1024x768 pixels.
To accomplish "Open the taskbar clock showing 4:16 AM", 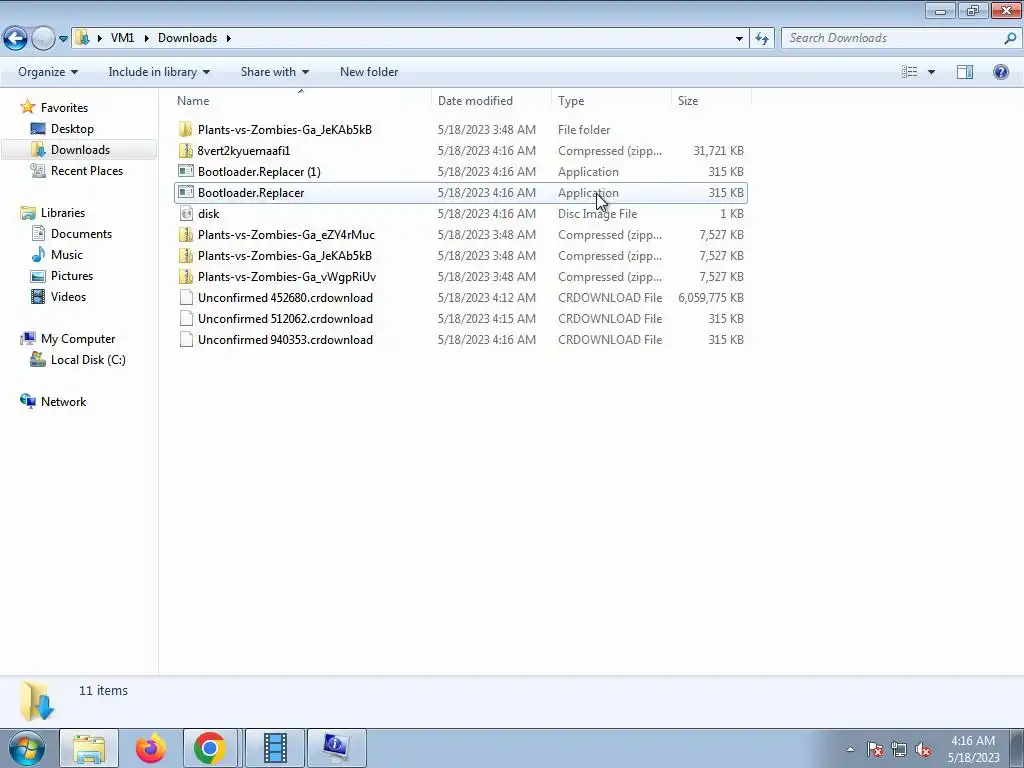I will point(973,749).
